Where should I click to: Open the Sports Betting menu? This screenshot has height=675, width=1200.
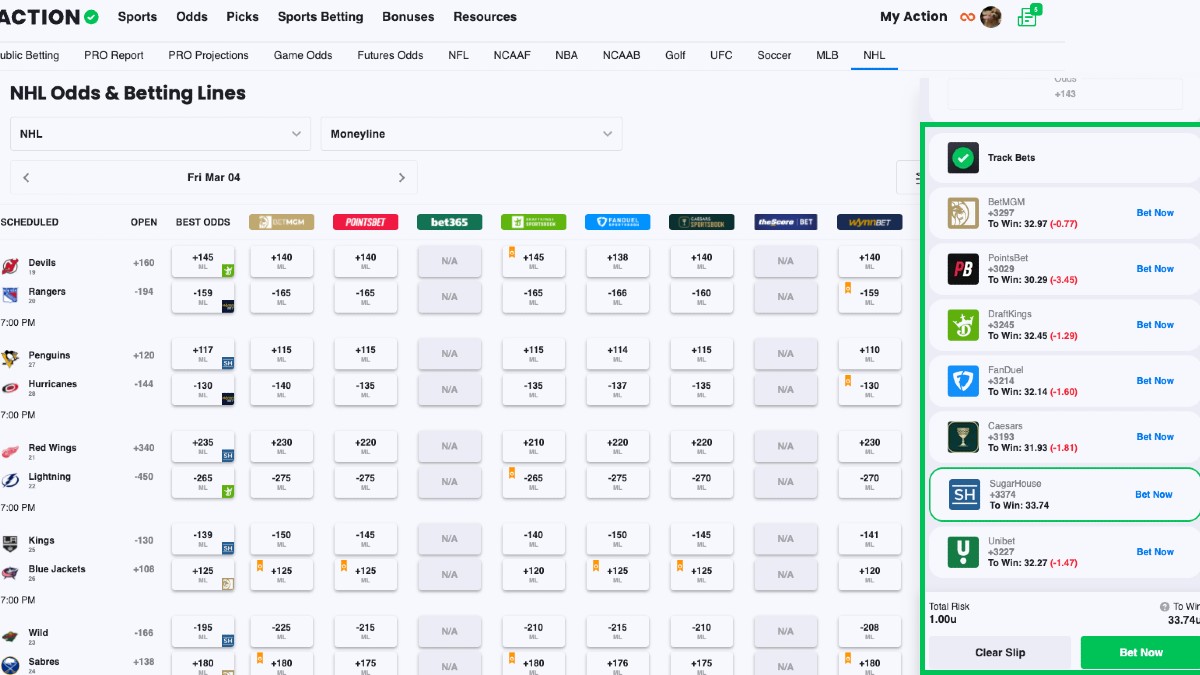coord(321,17)
